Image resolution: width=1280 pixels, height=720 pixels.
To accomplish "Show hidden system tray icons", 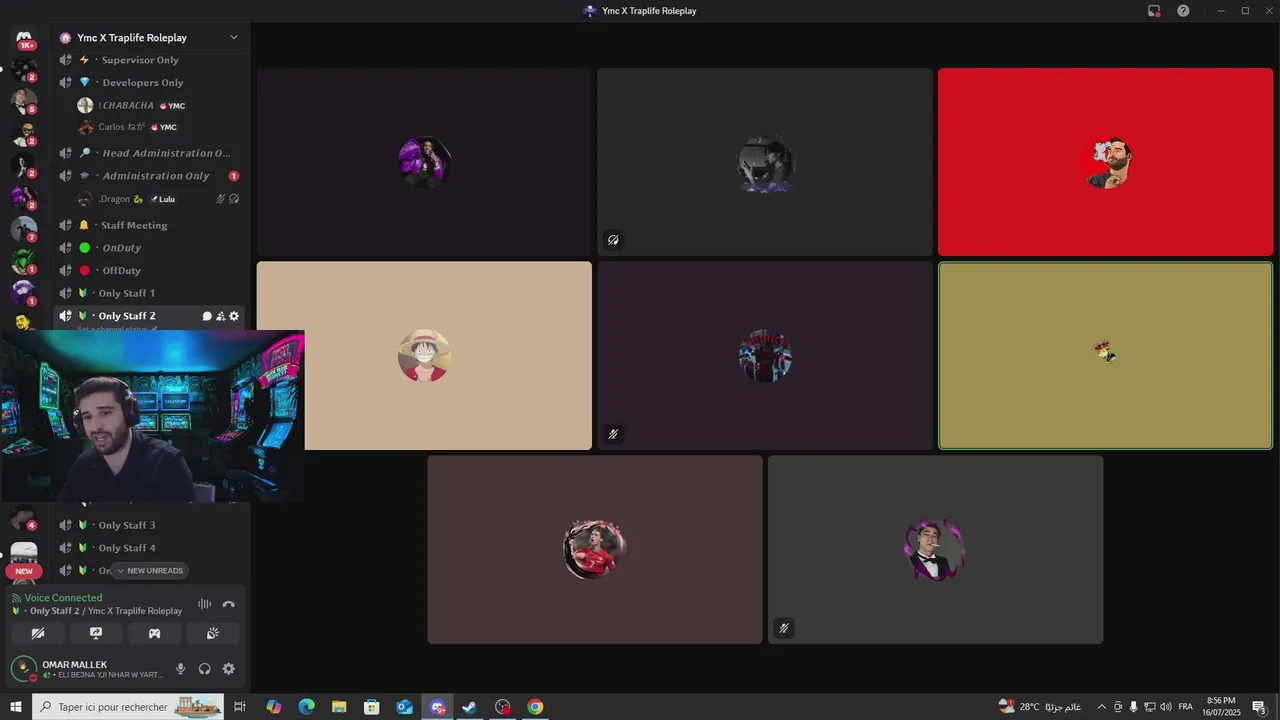I will 1101,707.
